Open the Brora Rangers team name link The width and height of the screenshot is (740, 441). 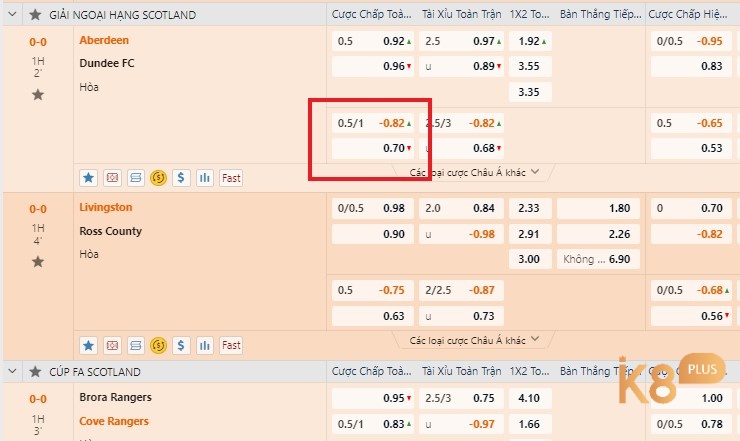(x=115, y=397)
